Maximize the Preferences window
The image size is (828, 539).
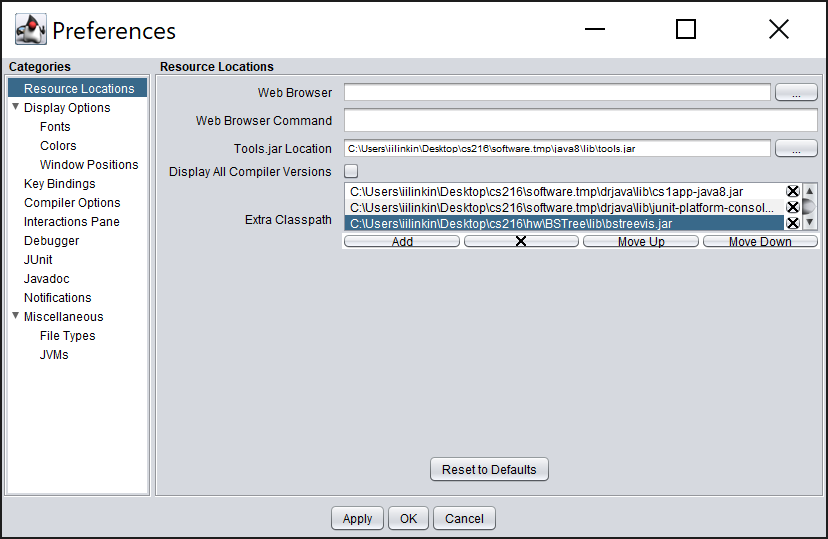686,30
